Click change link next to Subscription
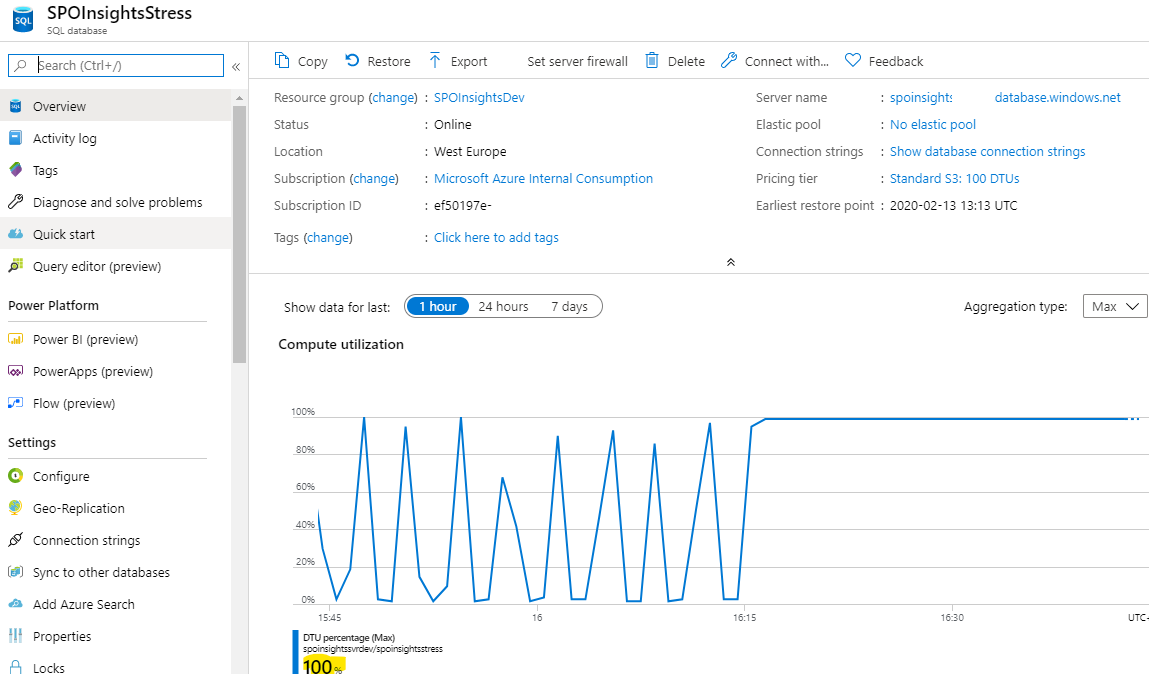1149x679 pixels. (374, 178)
